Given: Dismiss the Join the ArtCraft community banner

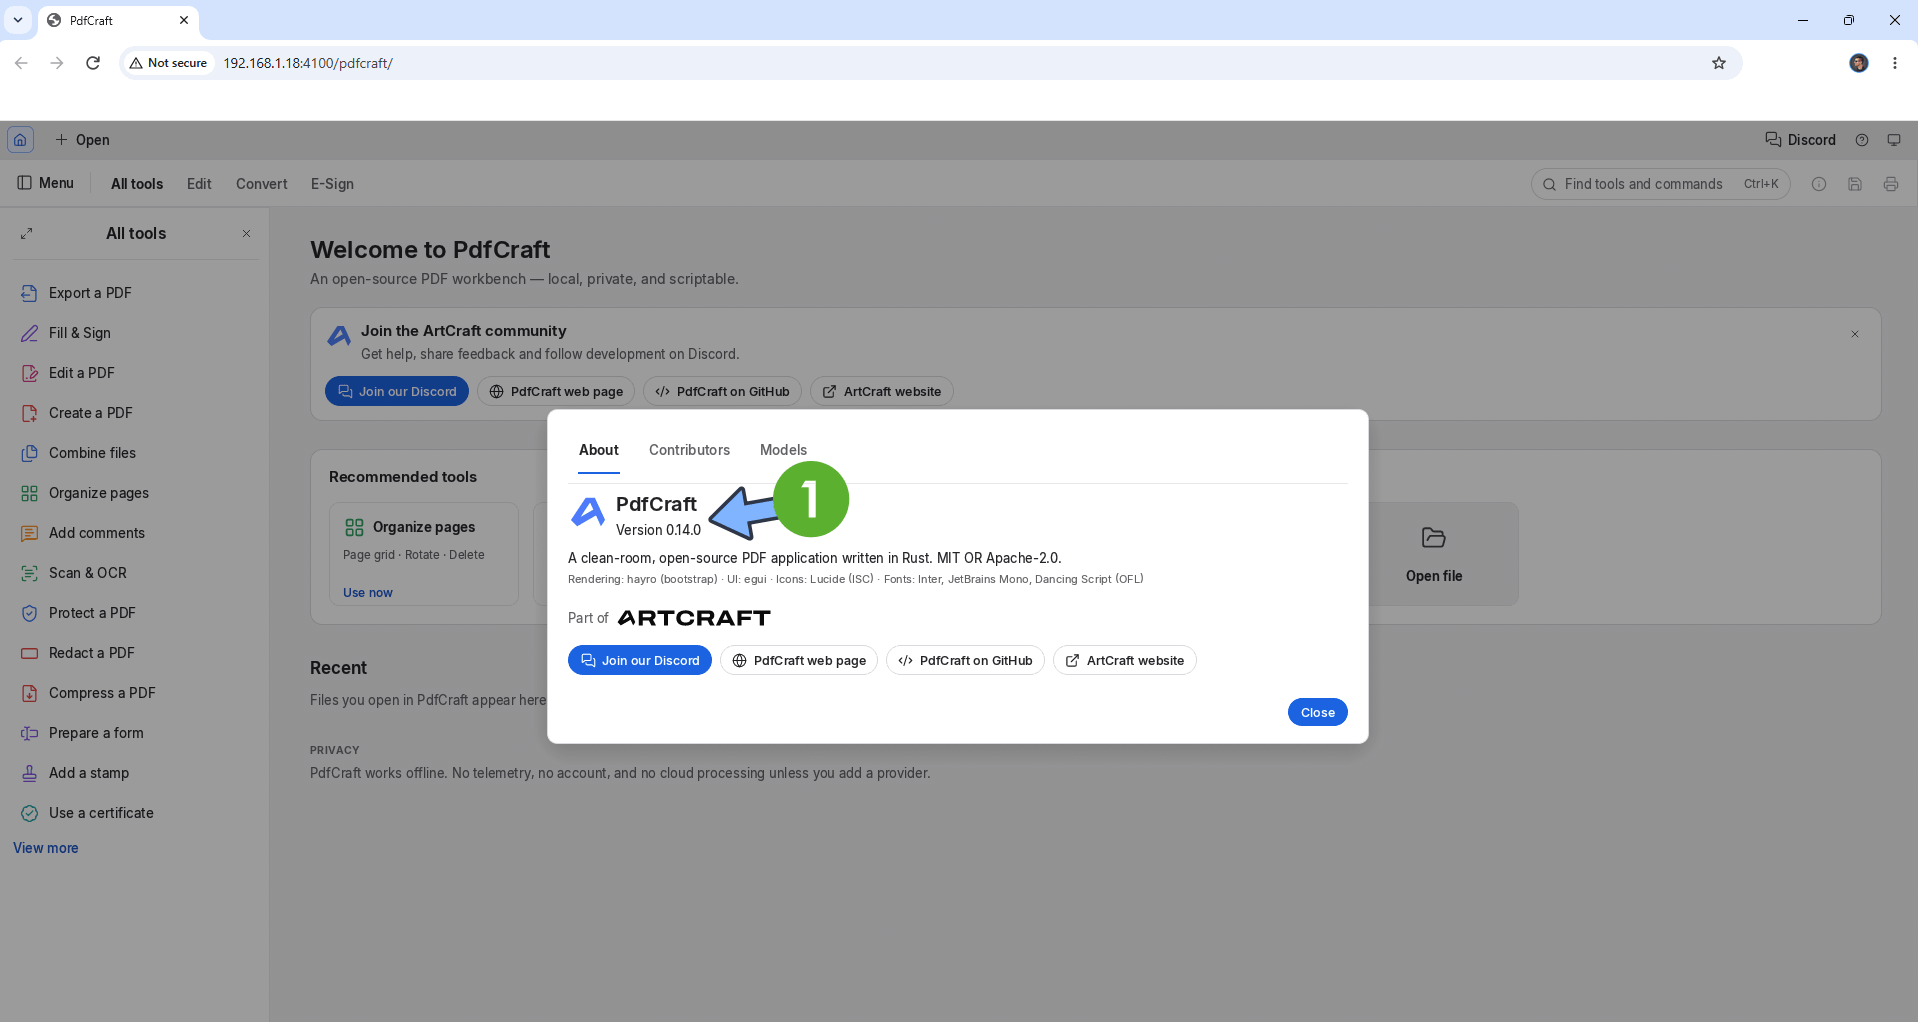Looking at the screenshot, I should click(1855, 334).
